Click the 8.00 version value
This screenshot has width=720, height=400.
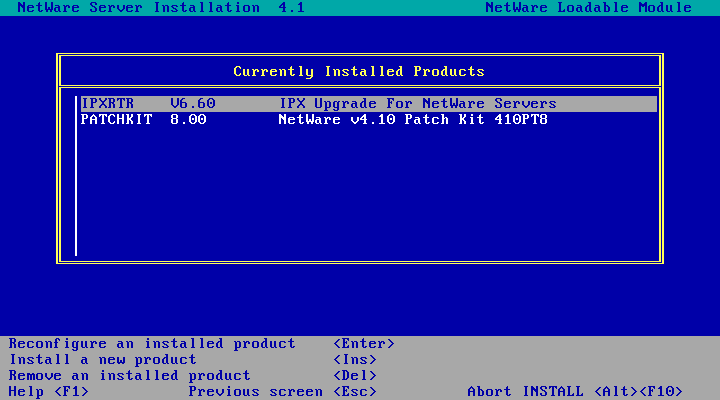pos(188,120)
